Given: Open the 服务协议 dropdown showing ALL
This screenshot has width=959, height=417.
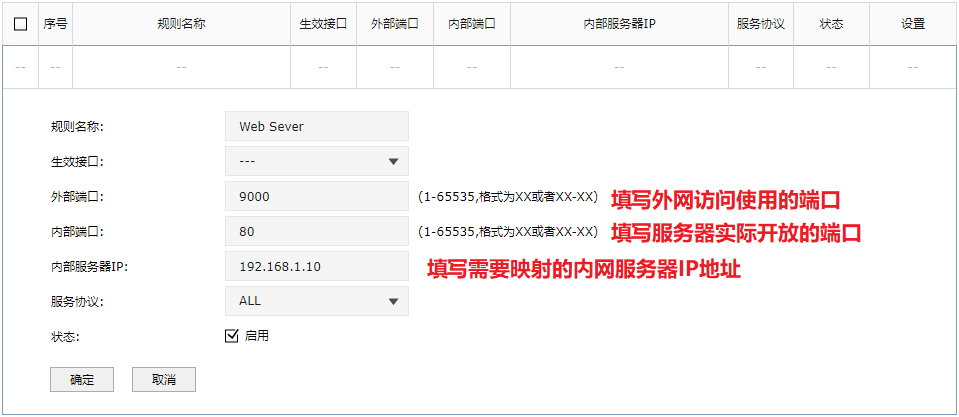Looking at the screenshot, I should tap(317, 301).
